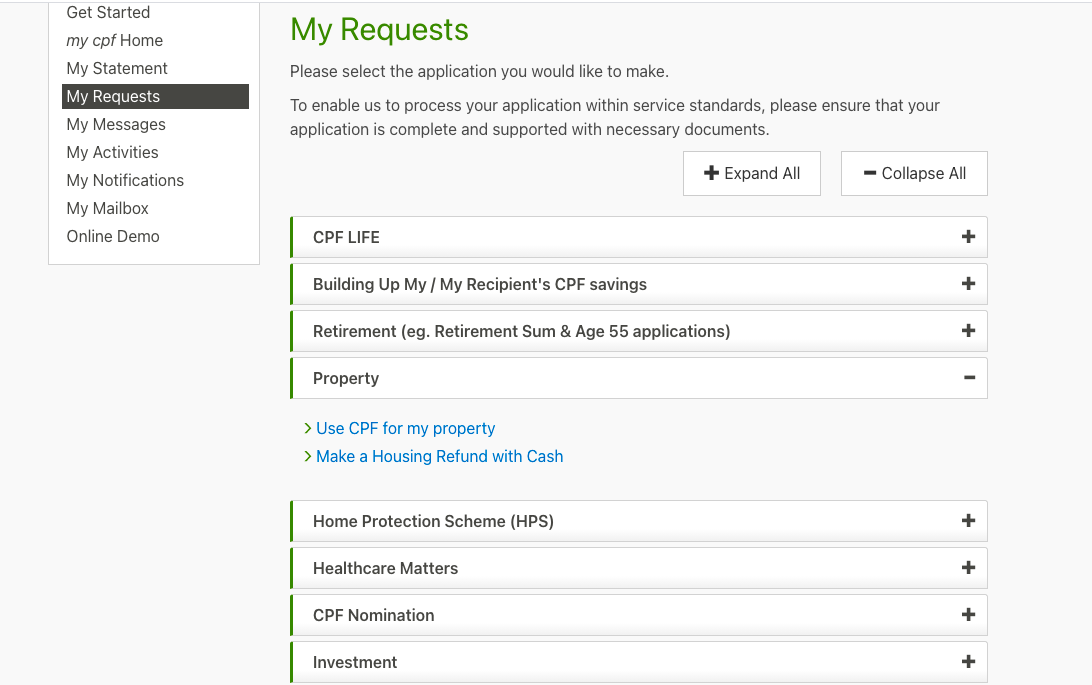The width and height of the screenshot is (1092, 685).
Task: Open My Messages in sidebar
Action: (116, 124)
